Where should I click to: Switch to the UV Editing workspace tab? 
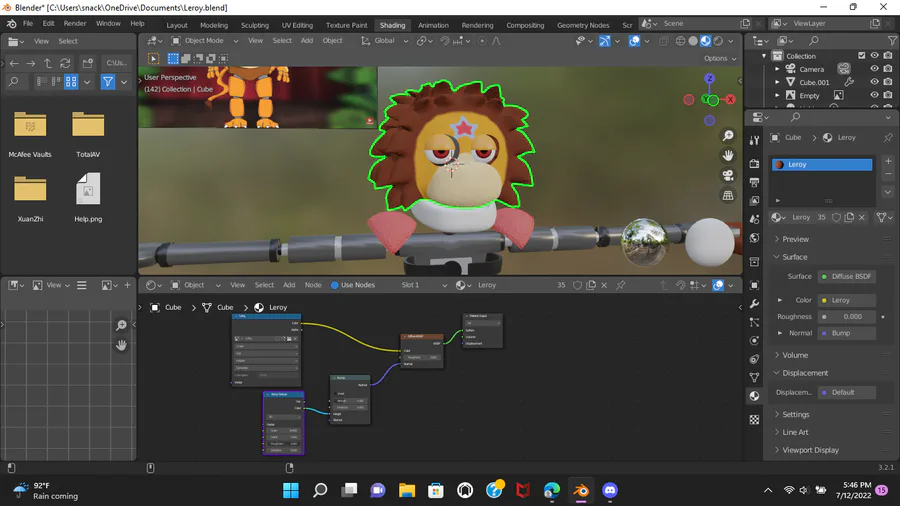[297, 25]
